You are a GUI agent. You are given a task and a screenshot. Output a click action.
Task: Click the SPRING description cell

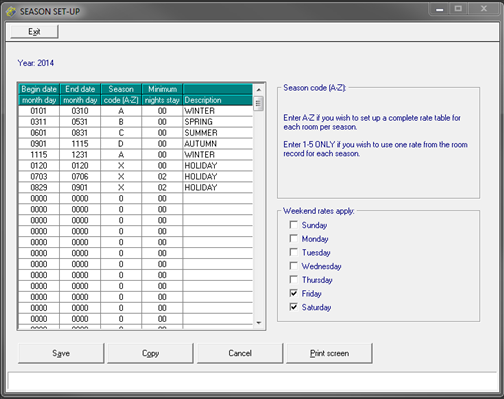click(x=218, y=122)
